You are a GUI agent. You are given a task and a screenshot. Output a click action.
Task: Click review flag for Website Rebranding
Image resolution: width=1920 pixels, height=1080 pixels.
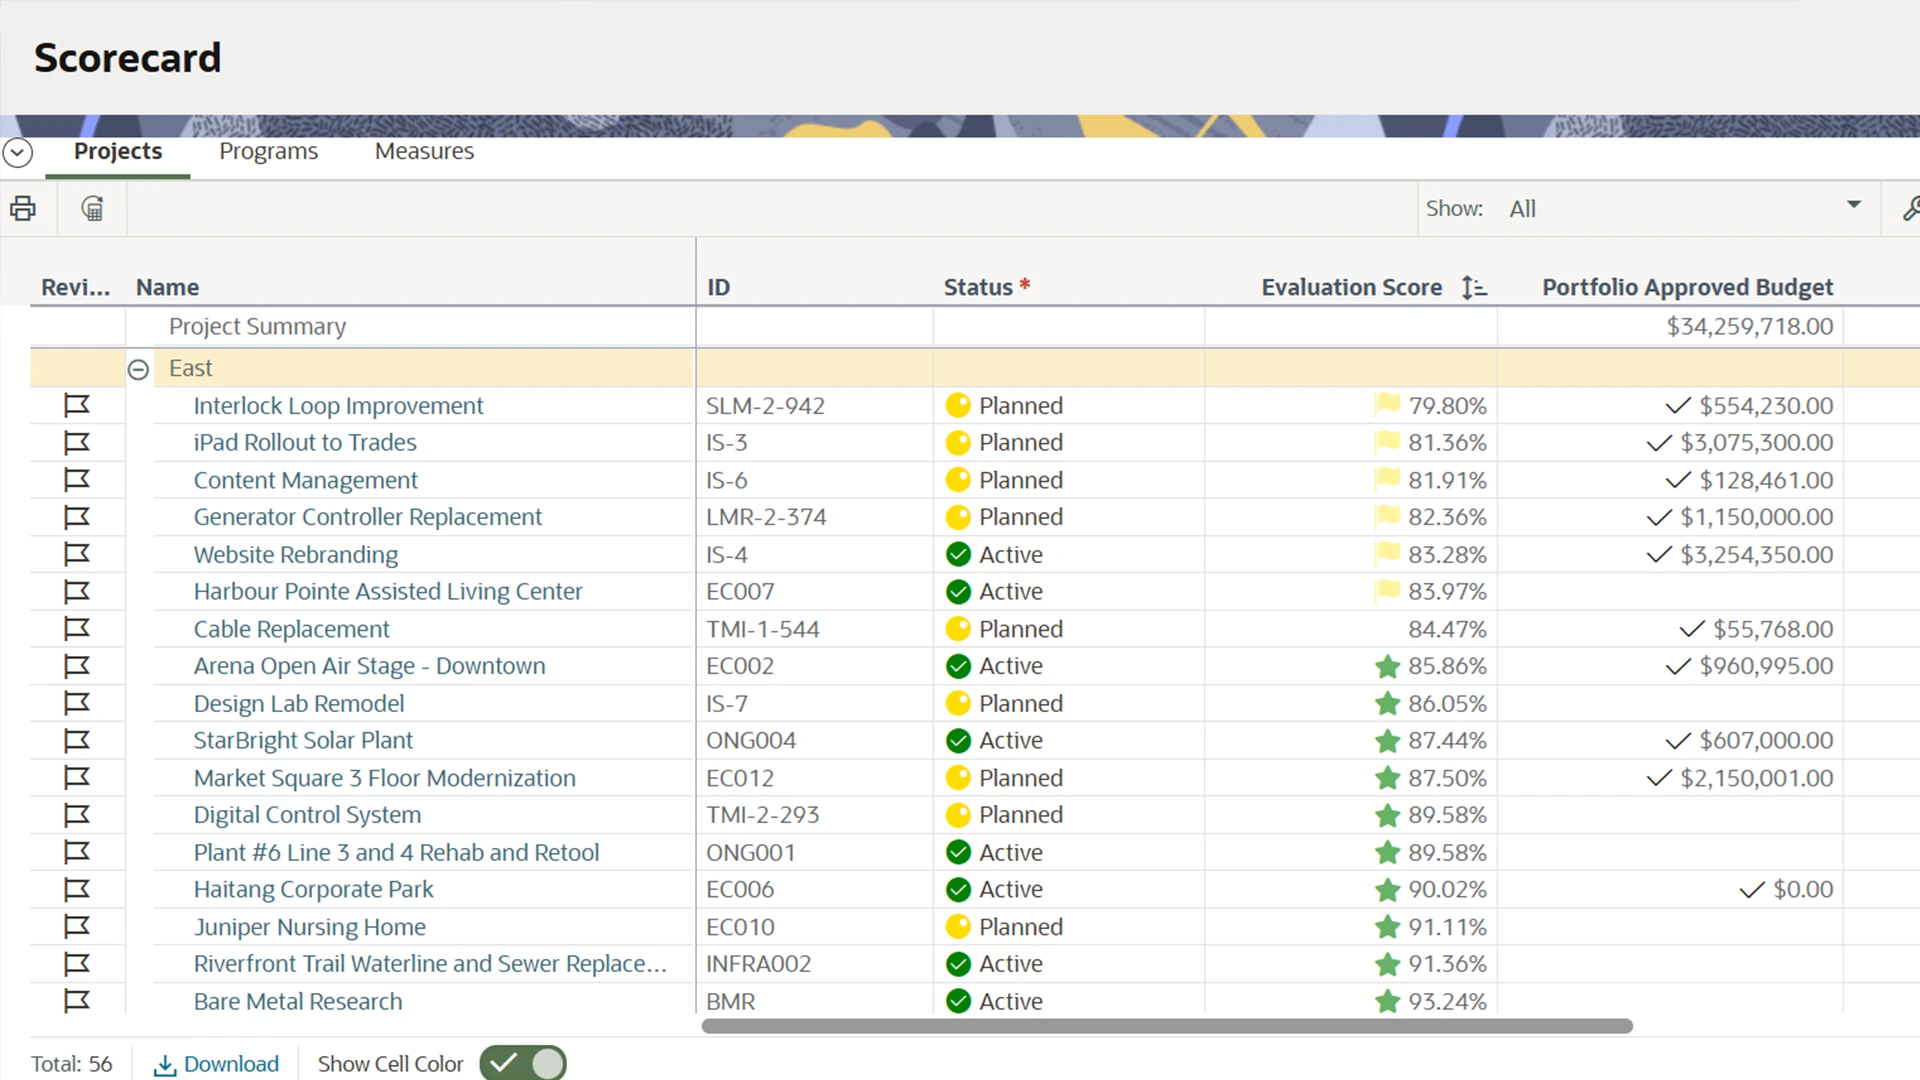pyautogui.click(x=77, y=555)
